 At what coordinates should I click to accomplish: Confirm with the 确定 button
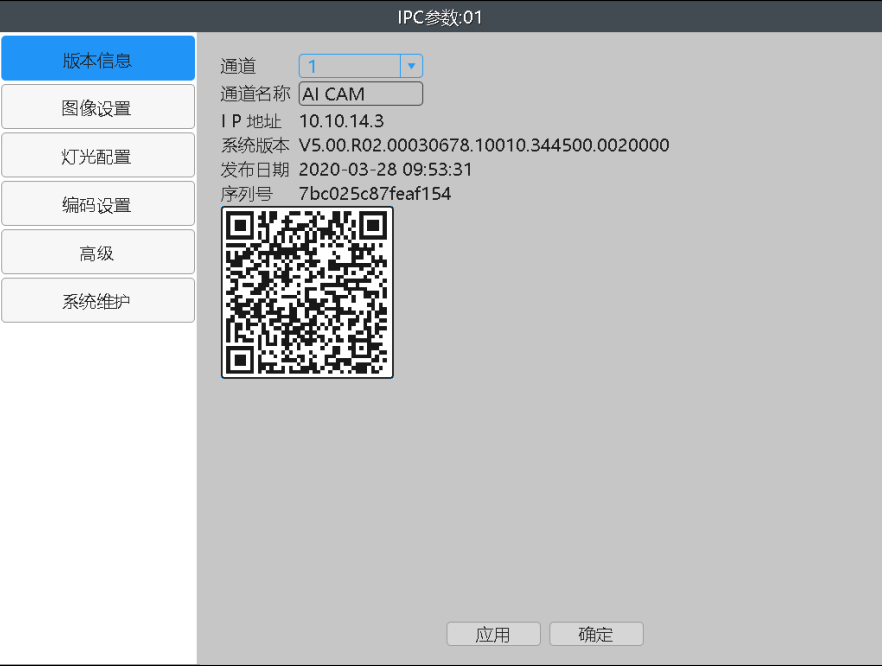pos(596,634)
